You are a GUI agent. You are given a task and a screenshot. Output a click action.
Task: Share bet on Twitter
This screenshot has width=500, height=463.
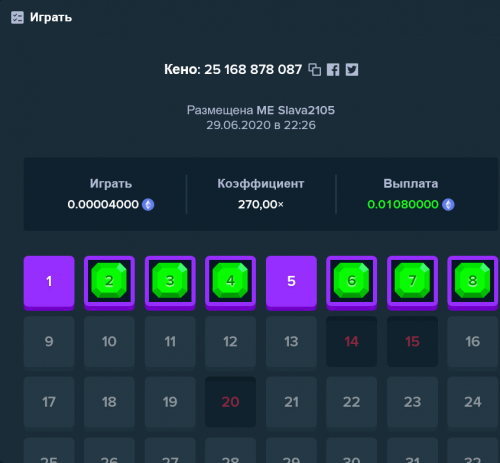tap(352, 70)
